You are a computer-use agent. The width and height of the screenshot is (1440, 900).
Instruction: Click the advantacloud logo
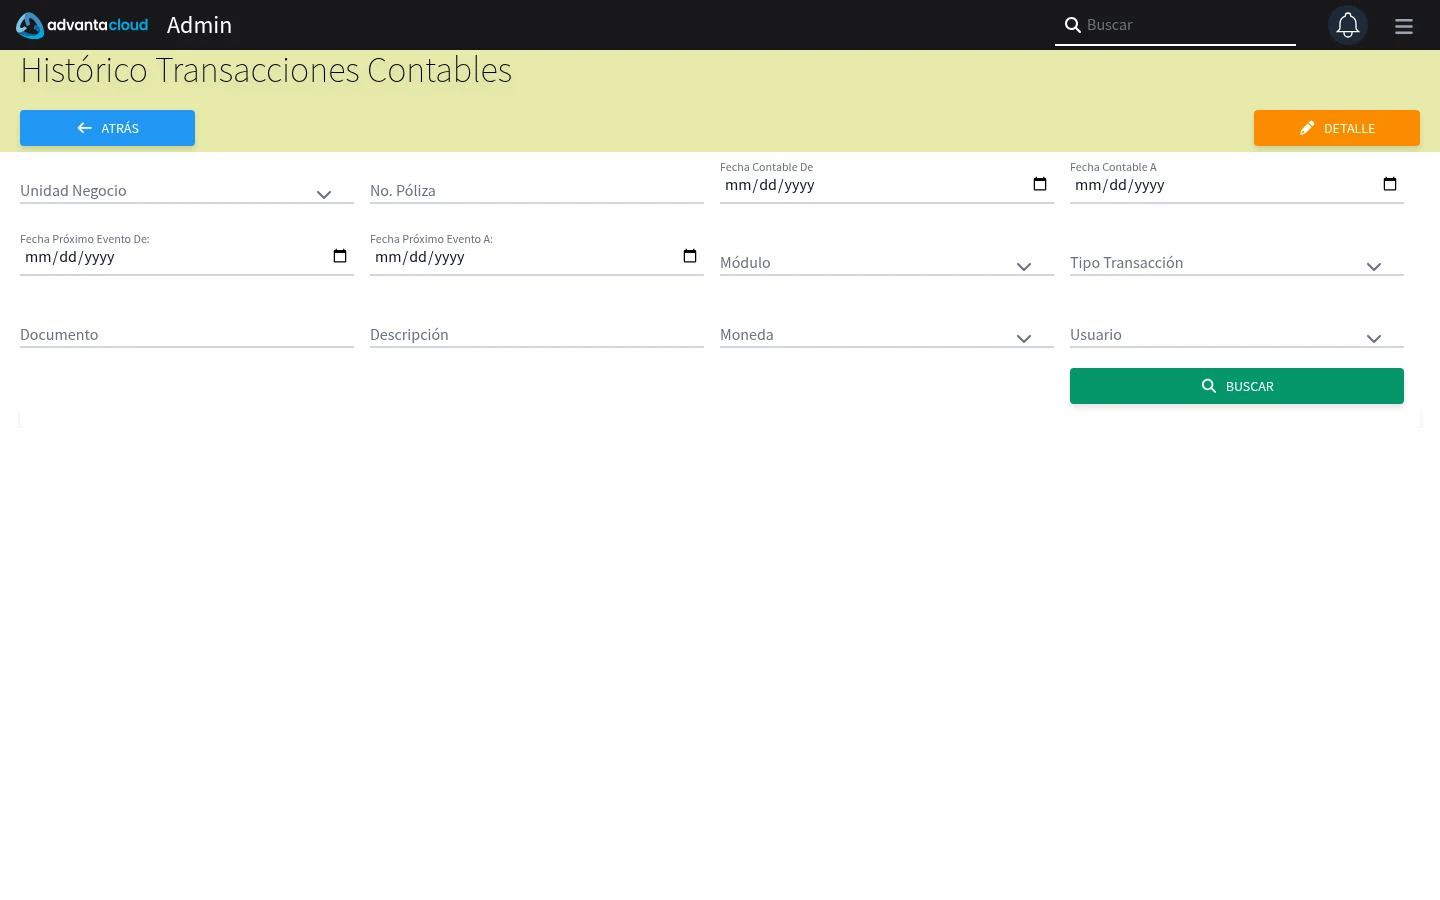click(82, 25)
